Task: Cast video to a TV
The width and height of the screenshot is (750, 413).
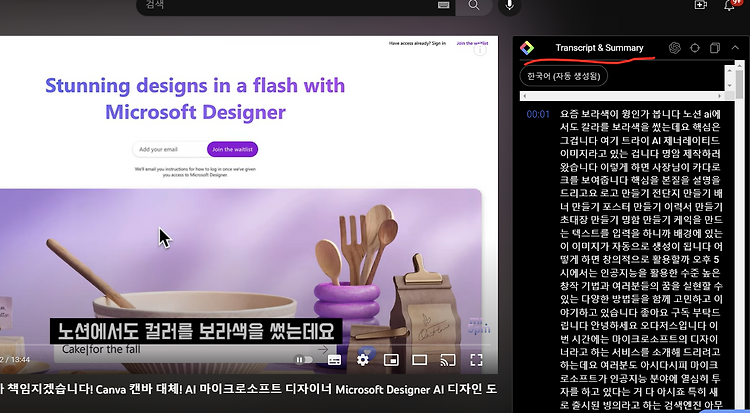Action: click(448, 360)
